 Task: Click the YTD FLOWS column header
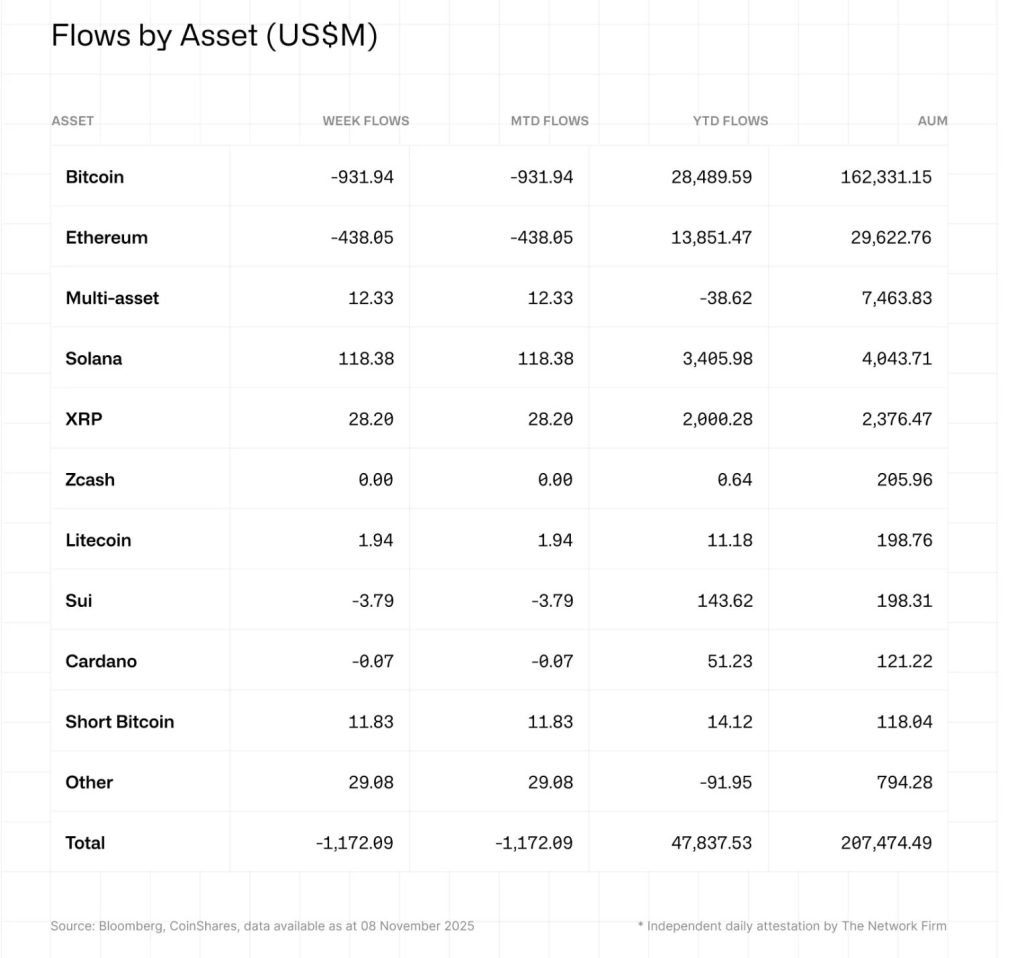[x=730, y=121]
